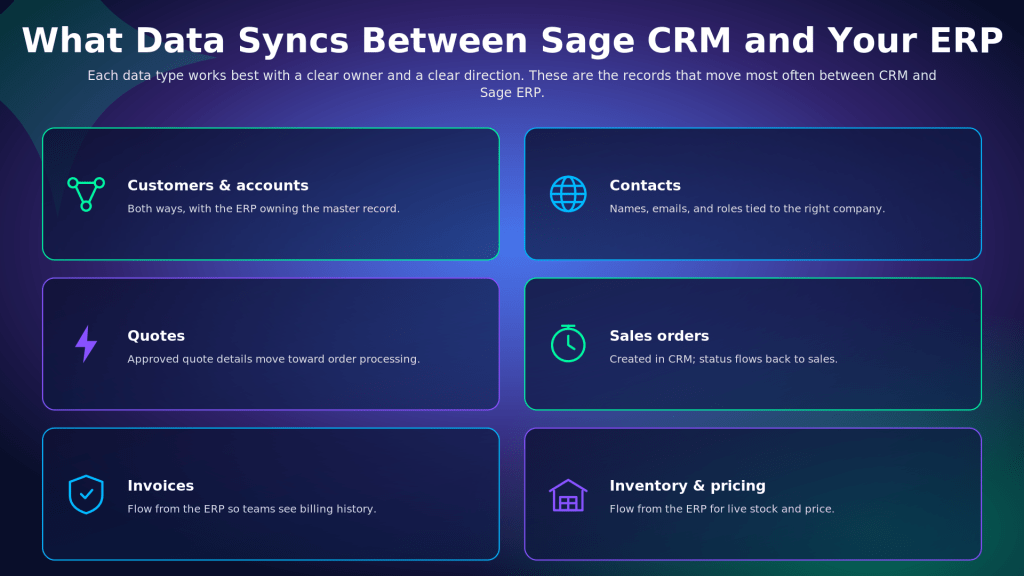Click 'Approved quote details move toward order processing.'

(x=274, y=359)
